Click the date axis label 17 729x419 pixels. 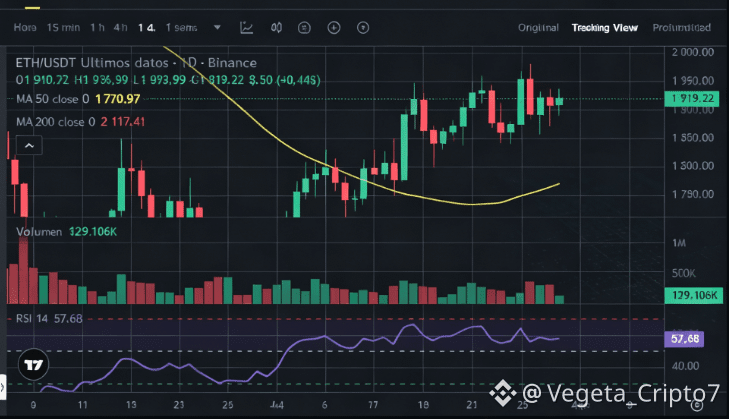point(373,405)
